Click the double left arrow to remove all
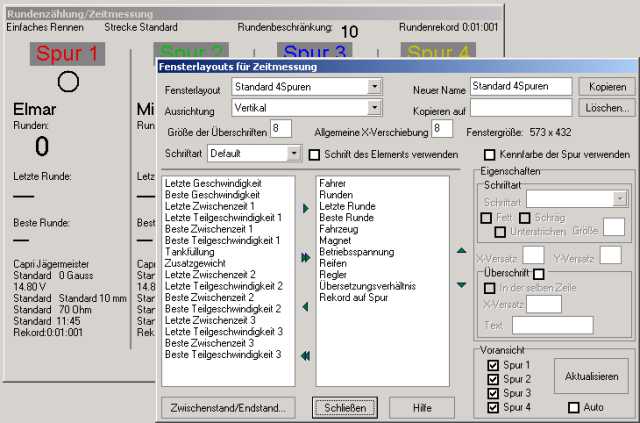Image resolution: width=640 pixels, height=423 pixels. (305, 355)
